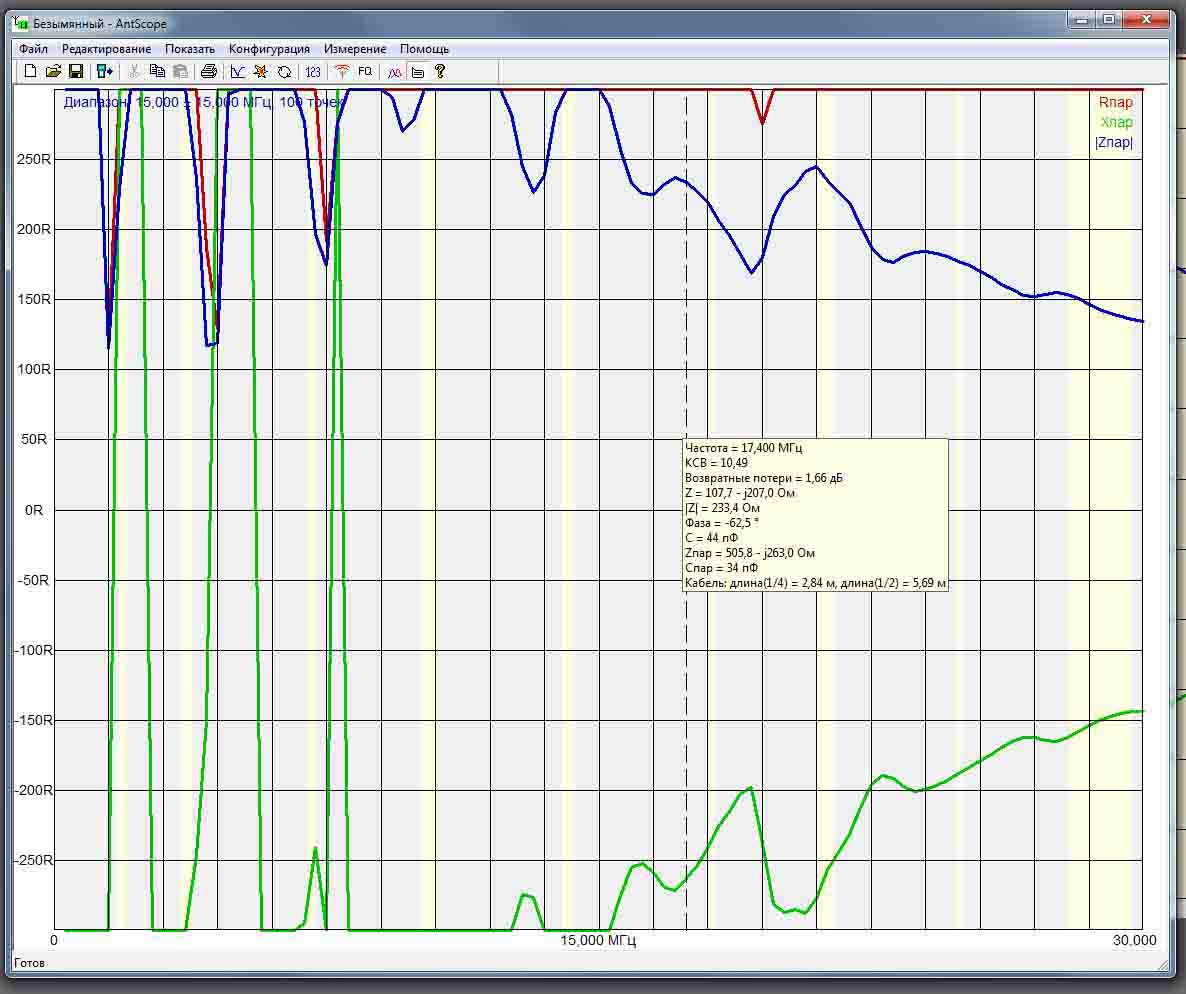The image size is (1186, 994).
Task: Click the orange star burst toolbar icon
Action: [x=261, y=72]
